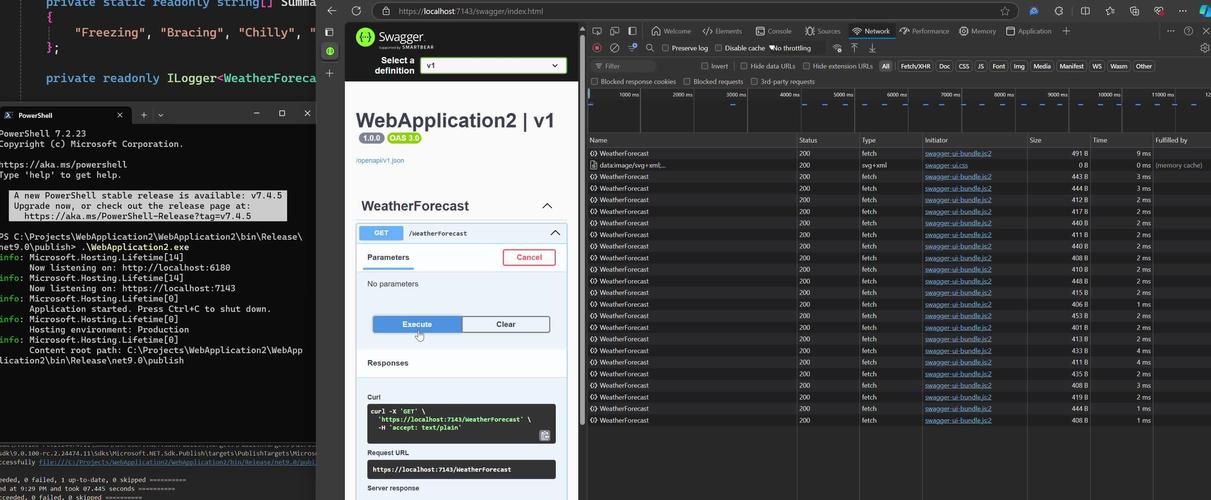Open the network search magnifier
Screen dimensions: 1211x500
pyautogui.click(x=650, y=48)
